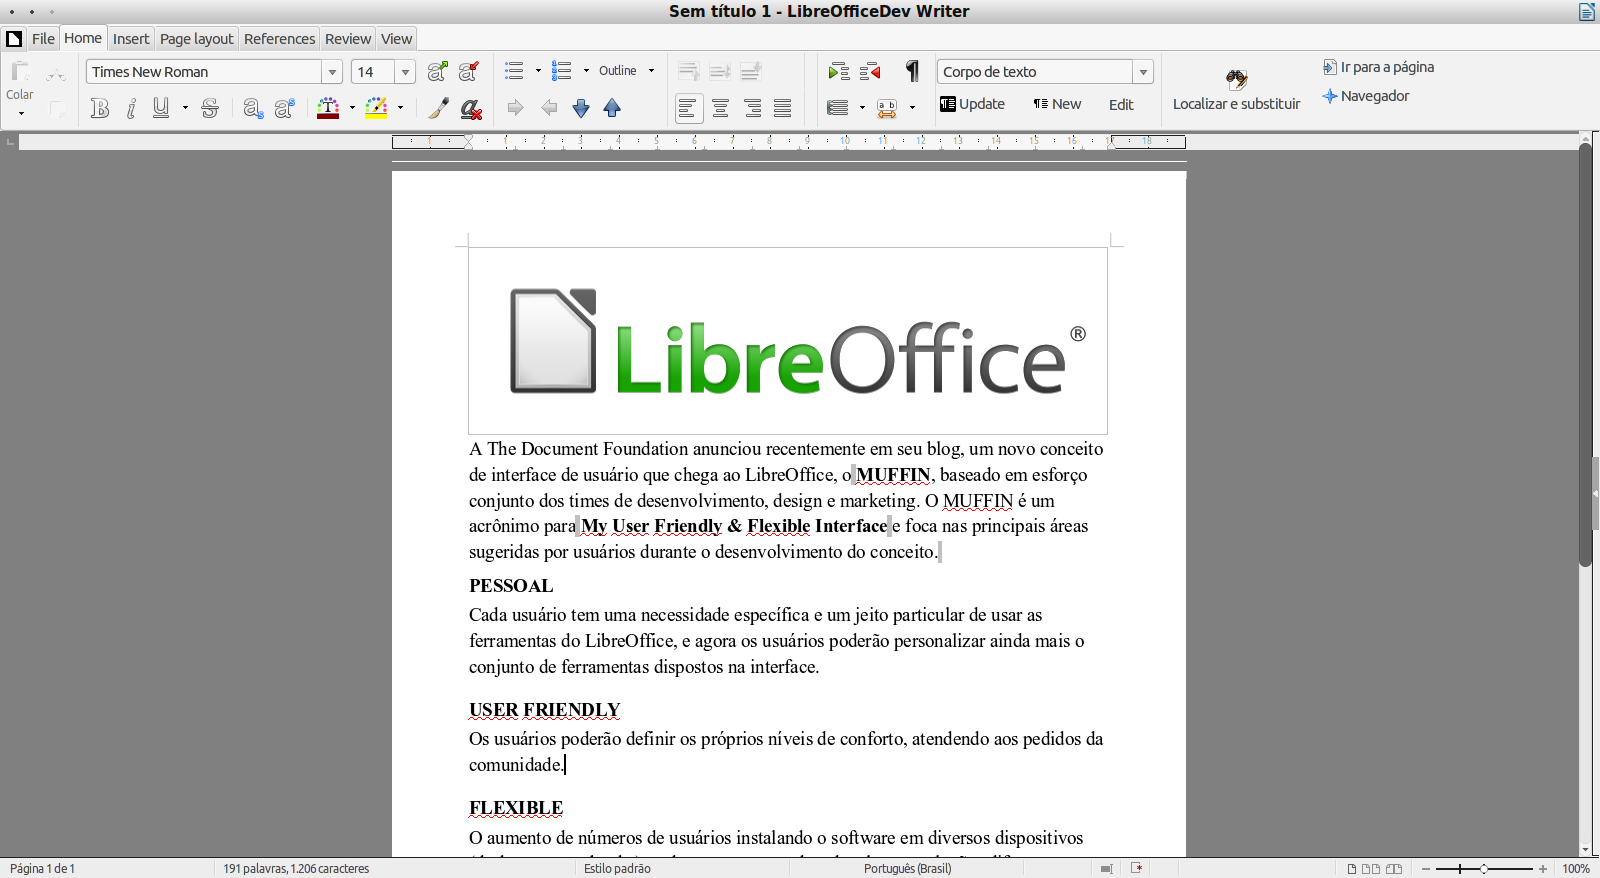Click Corpo de texto paragraph style field
The image size is (1600, 878).
(x=1034, y=72)
